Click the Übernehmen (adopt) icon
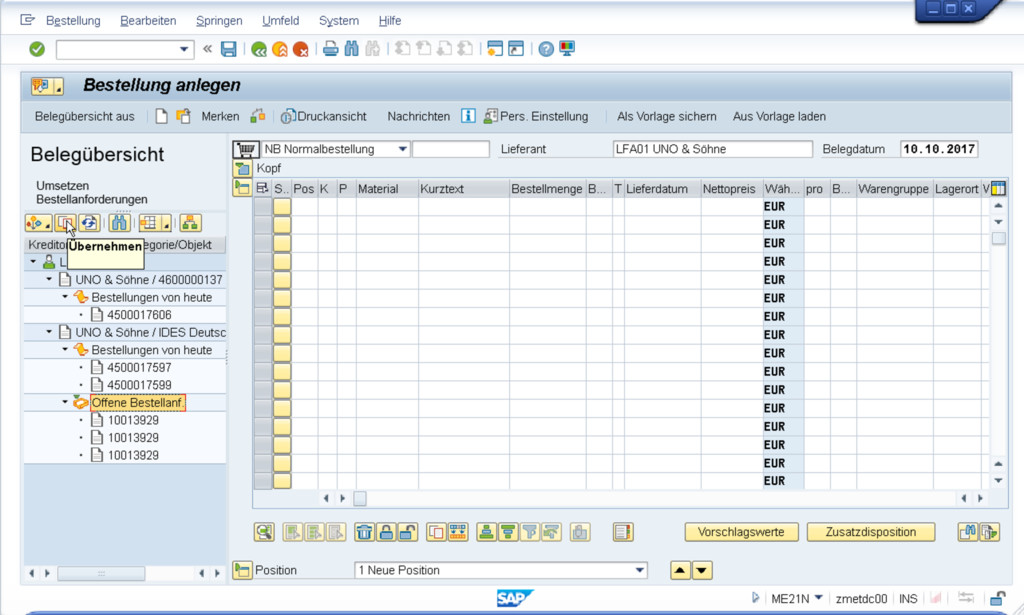The height and width of the screenshot is (615, 1024). (64, 223)
